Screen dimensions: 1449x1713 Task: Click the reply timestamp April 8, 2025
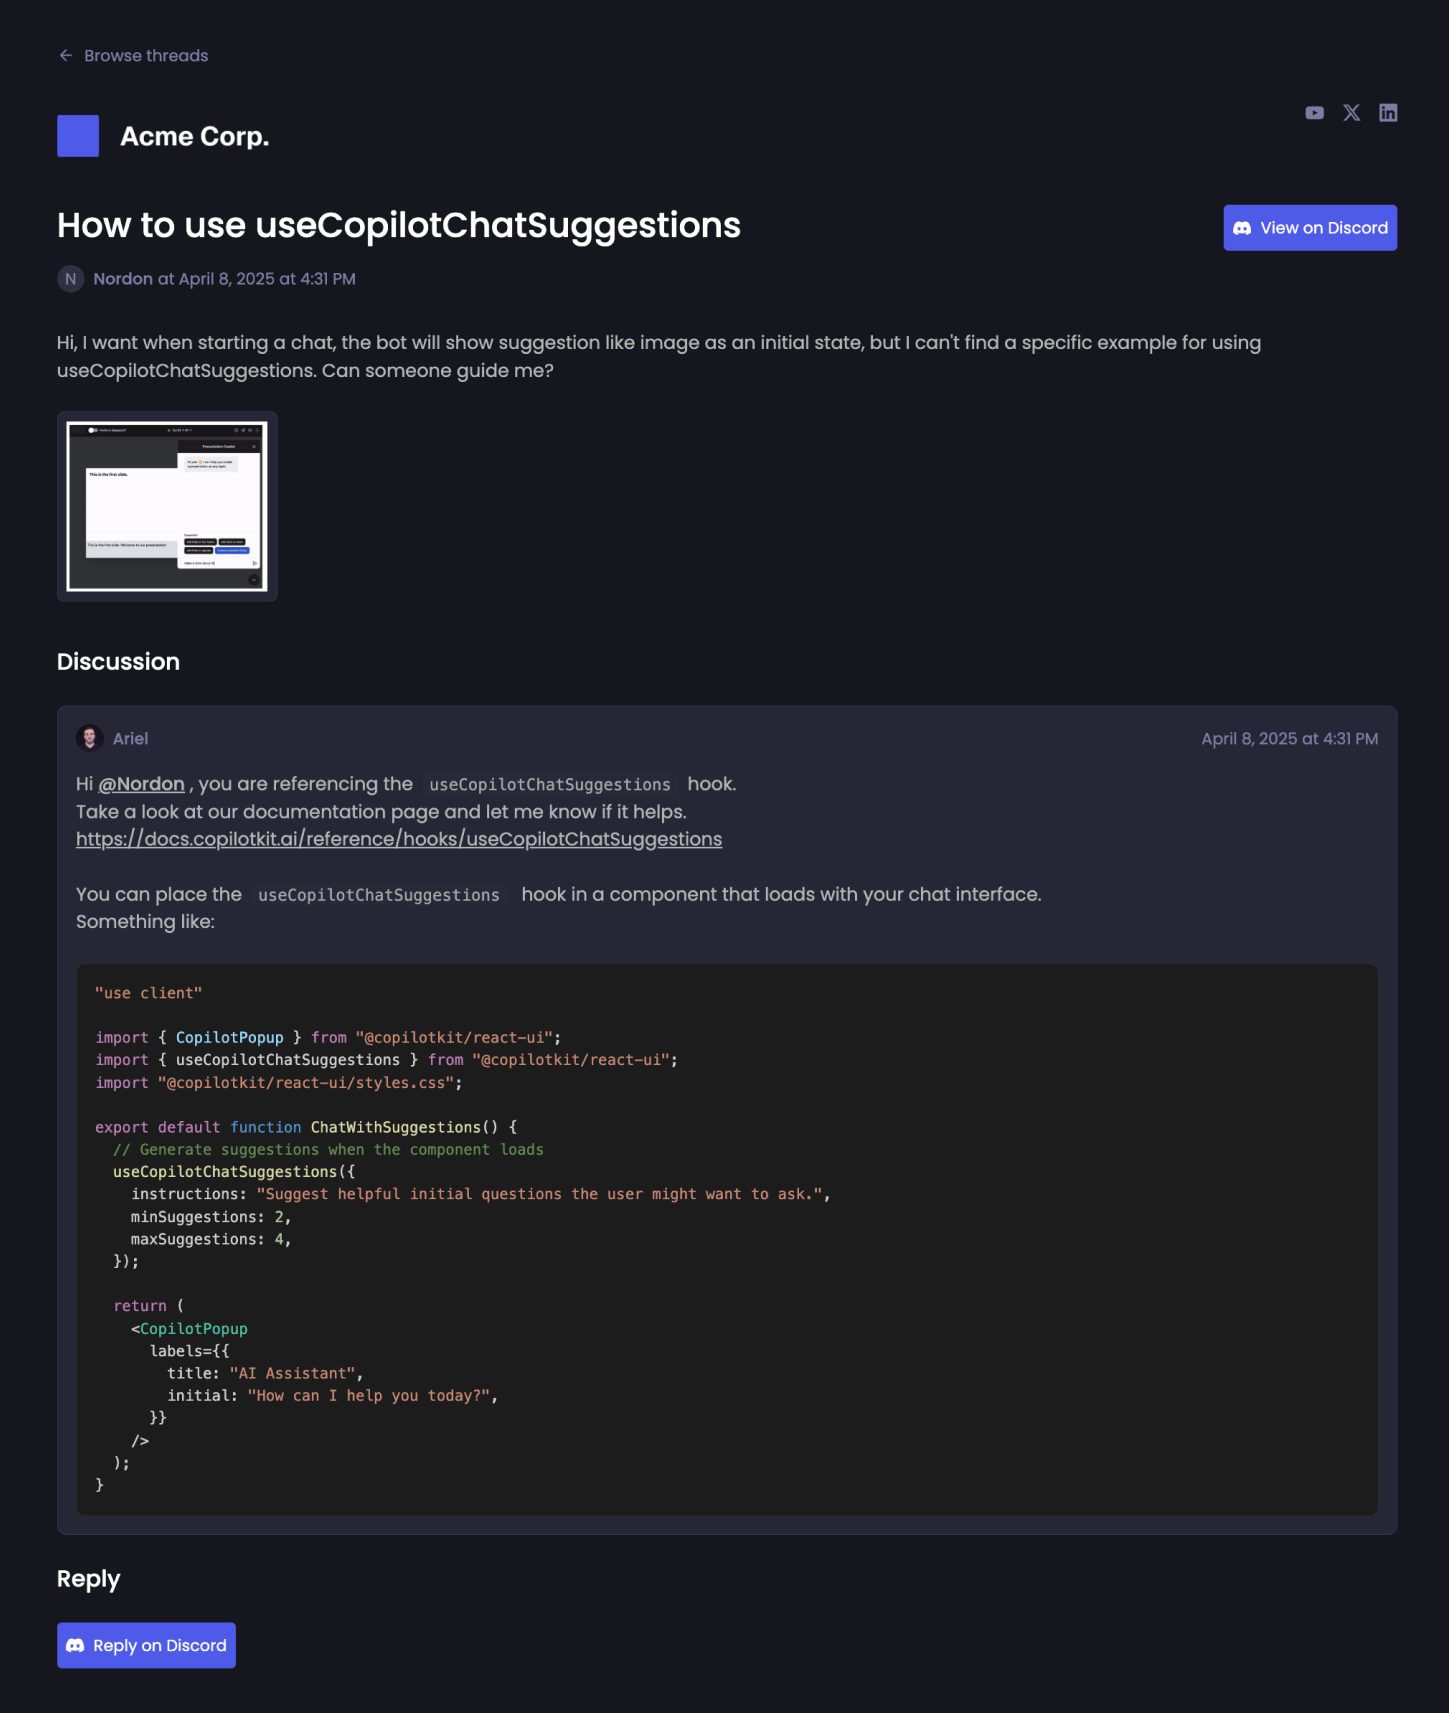[1289, 739]
